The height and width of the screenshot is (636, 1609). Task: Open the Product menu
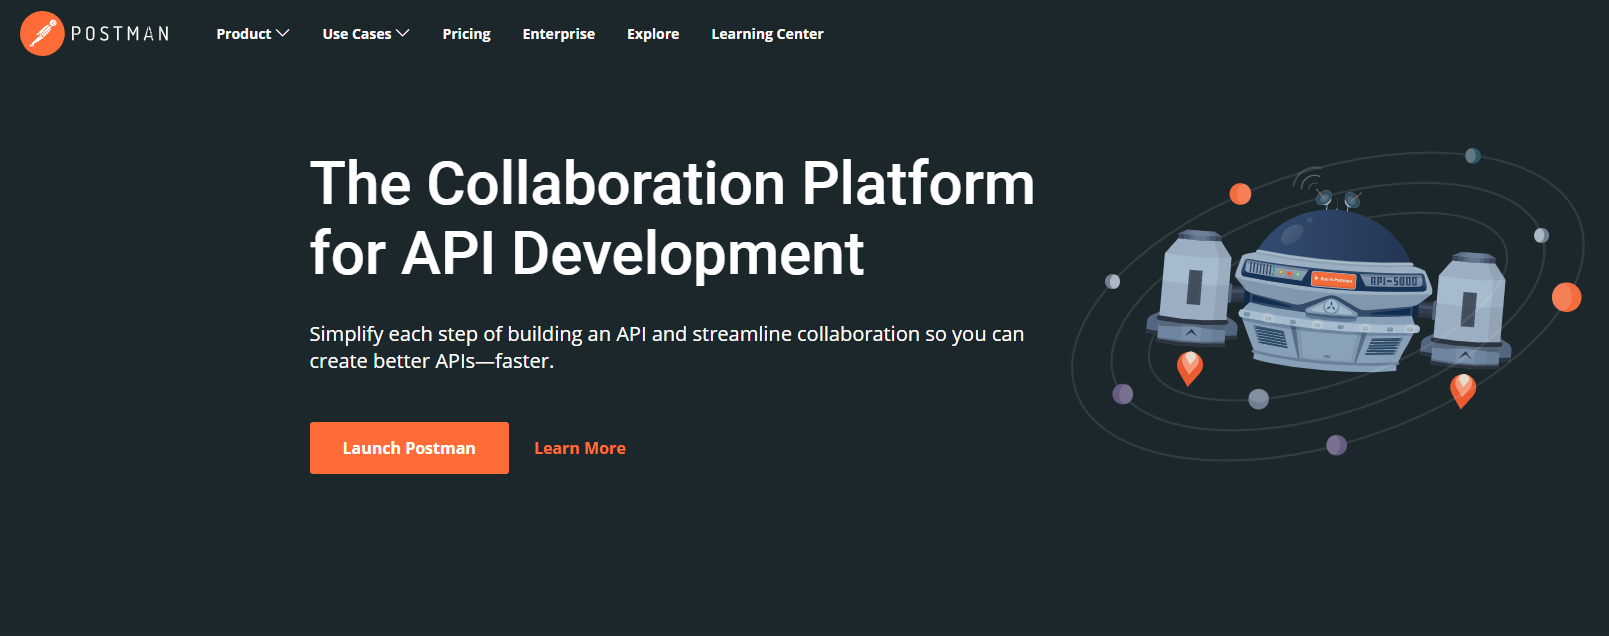click(253, 34)
